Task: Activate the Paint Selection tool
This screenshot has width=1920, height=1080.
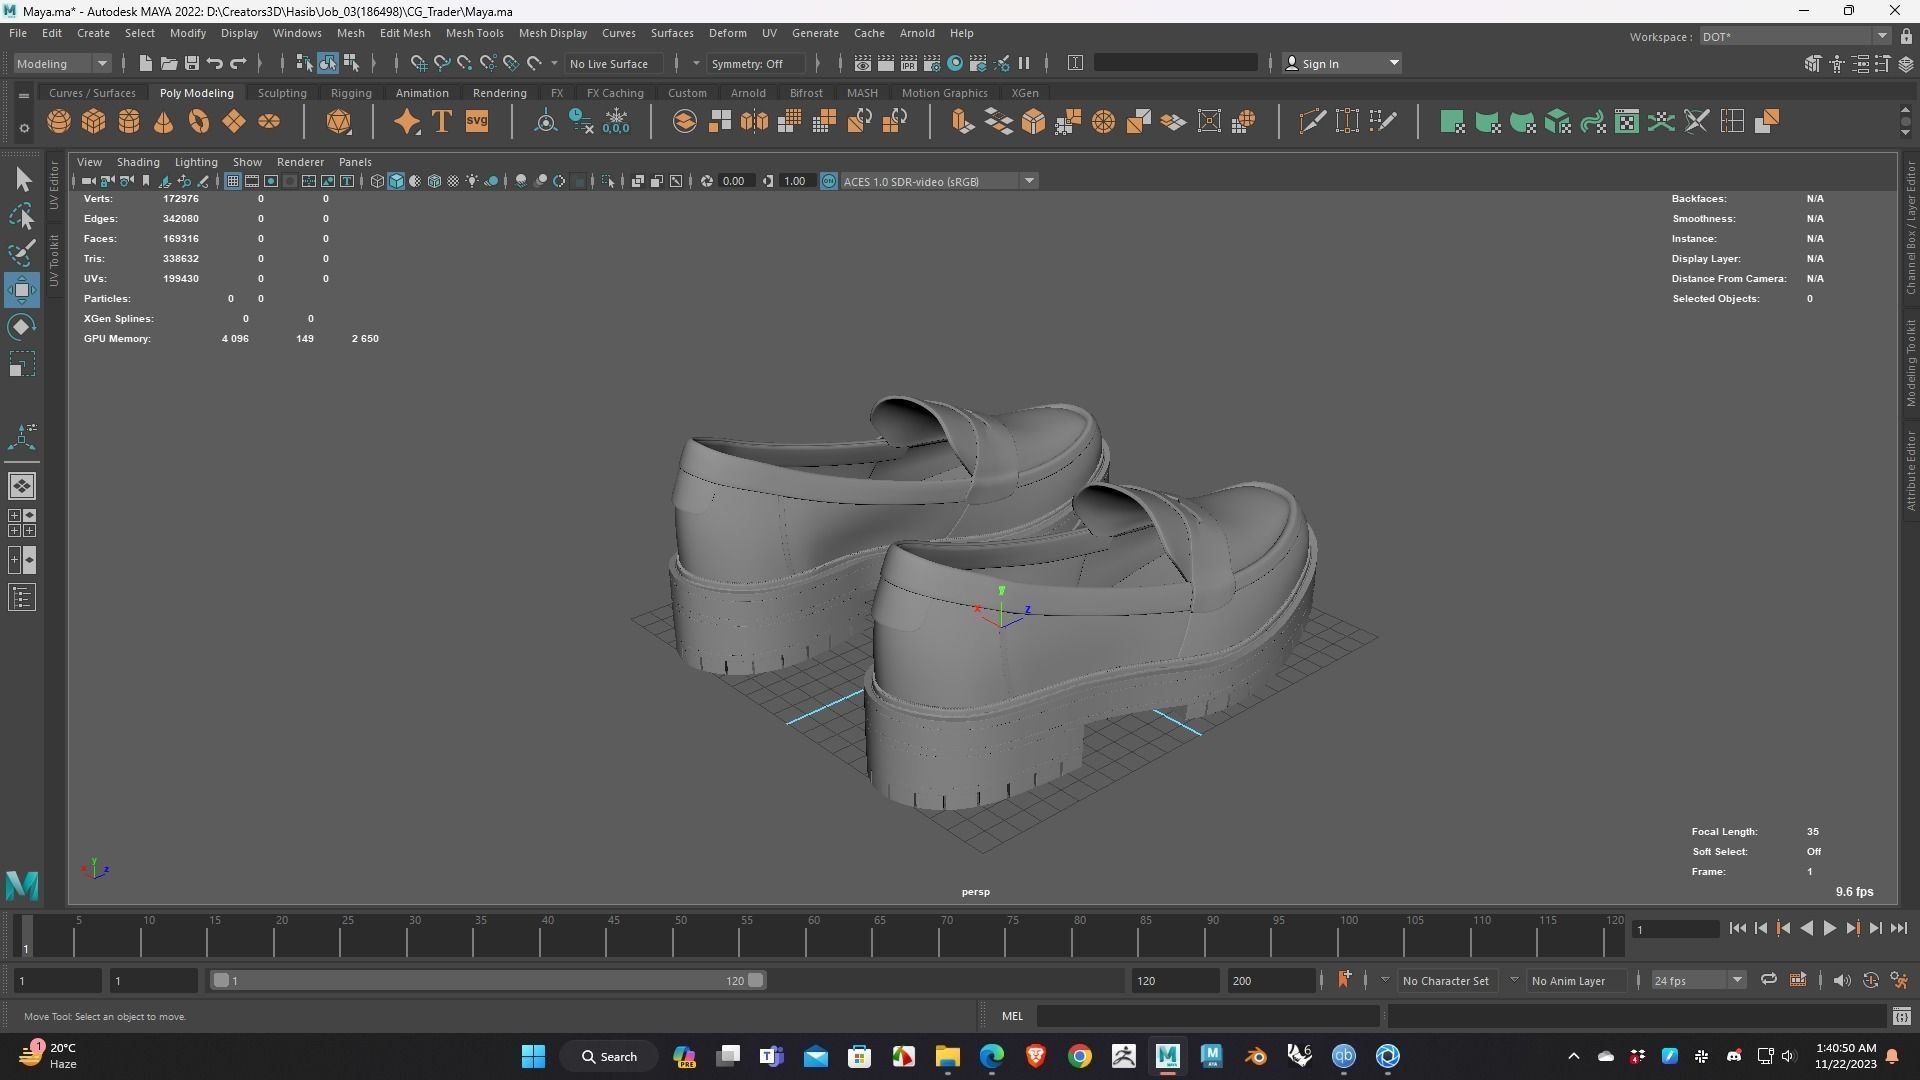Action: coord(22,253)
